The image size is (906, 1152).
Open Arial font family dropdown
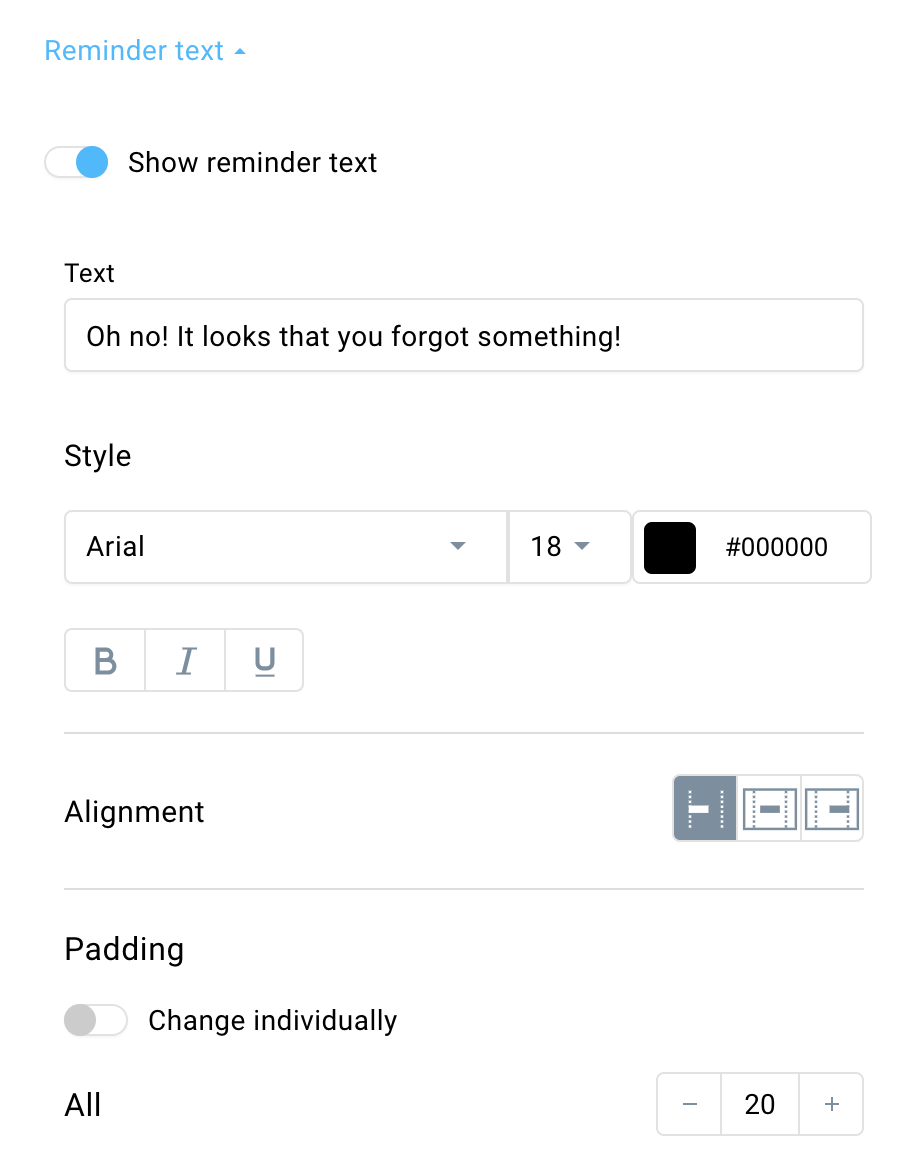tap(286, 547)
